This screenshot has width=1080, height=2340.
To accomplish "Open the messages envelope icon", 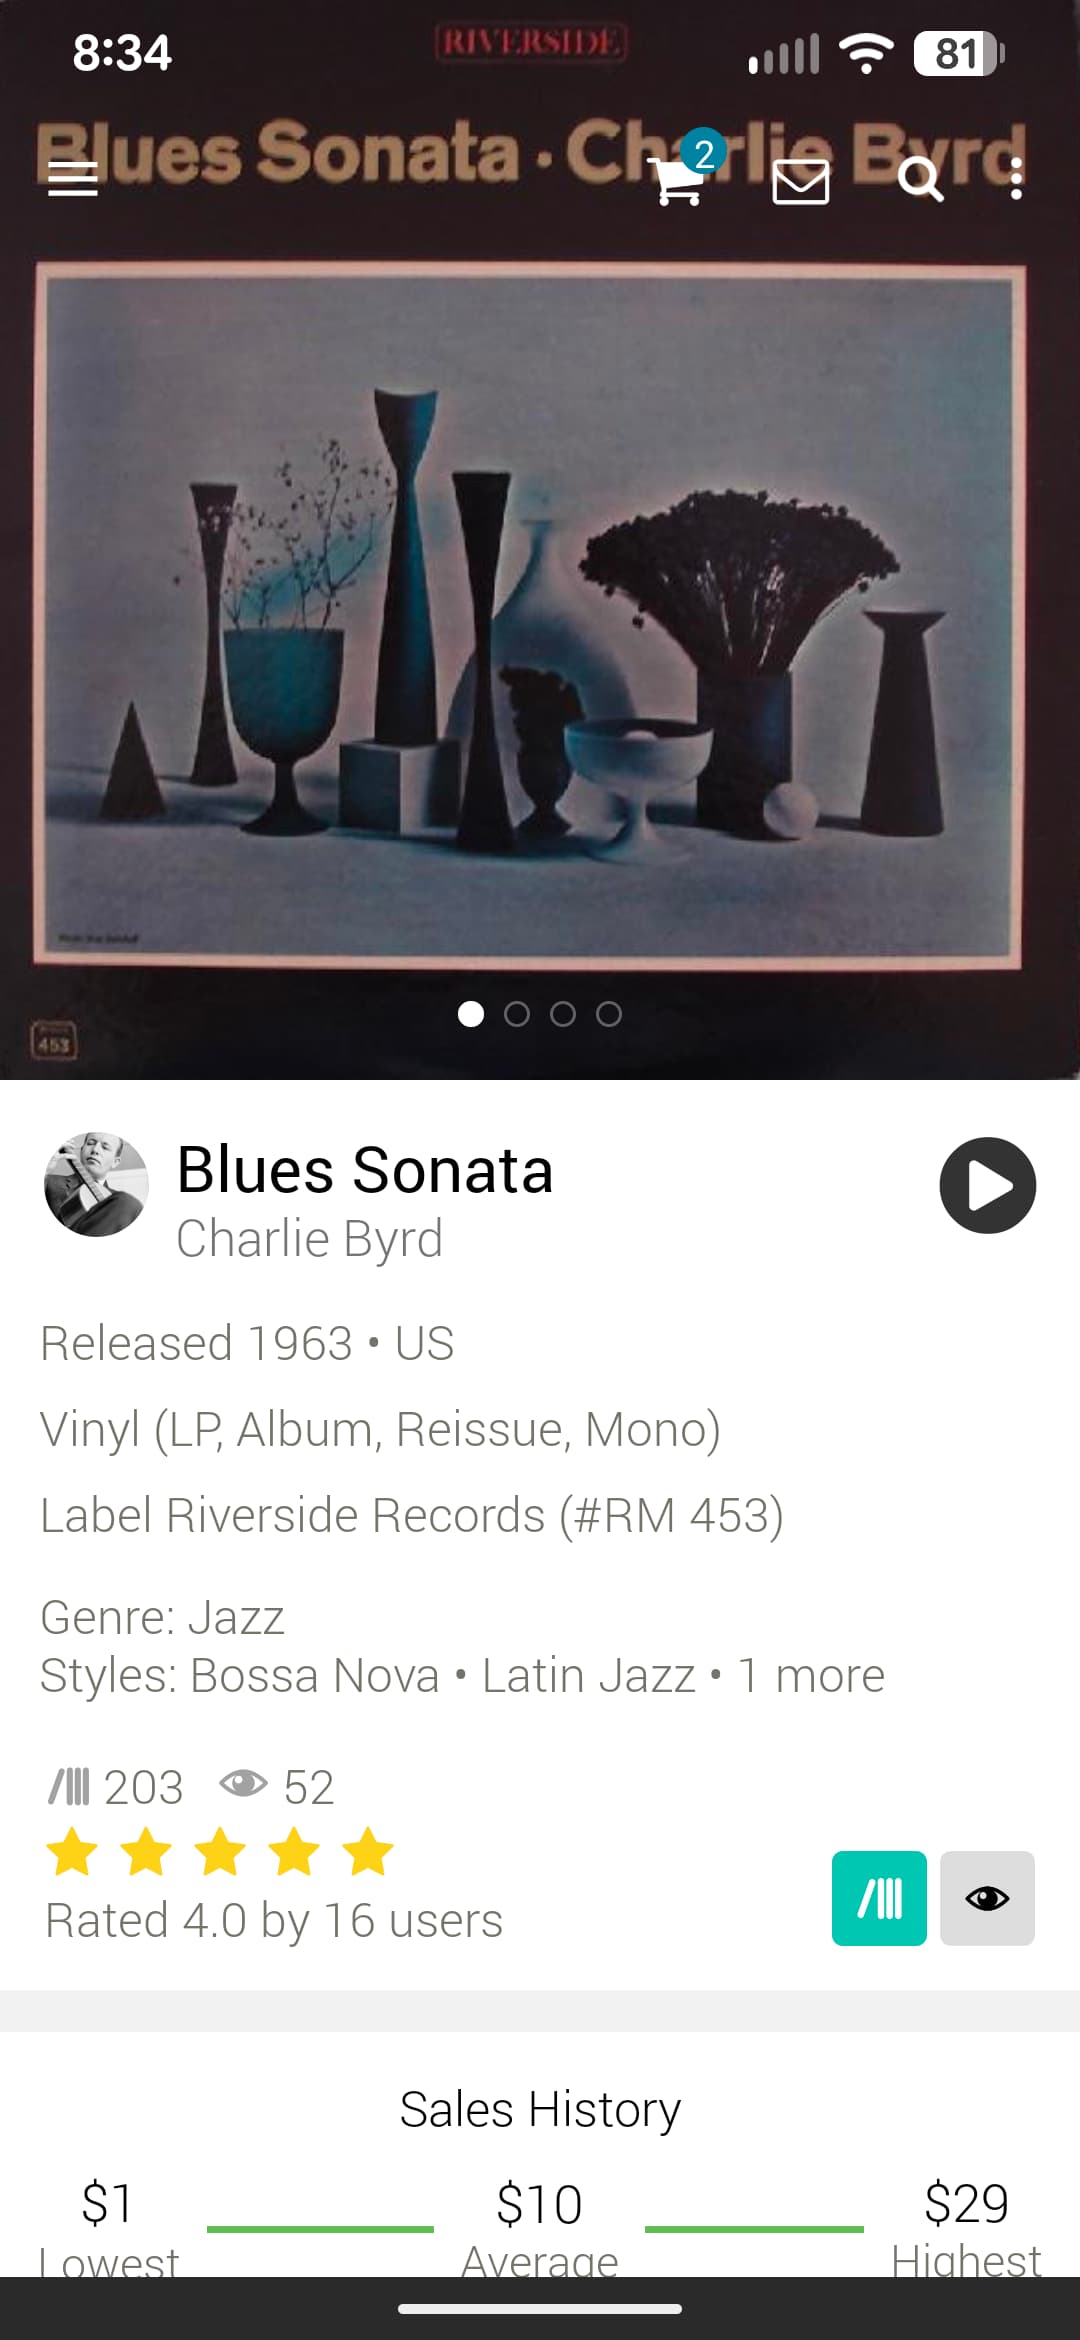I will pyautogui.click(x=801, y=182).
